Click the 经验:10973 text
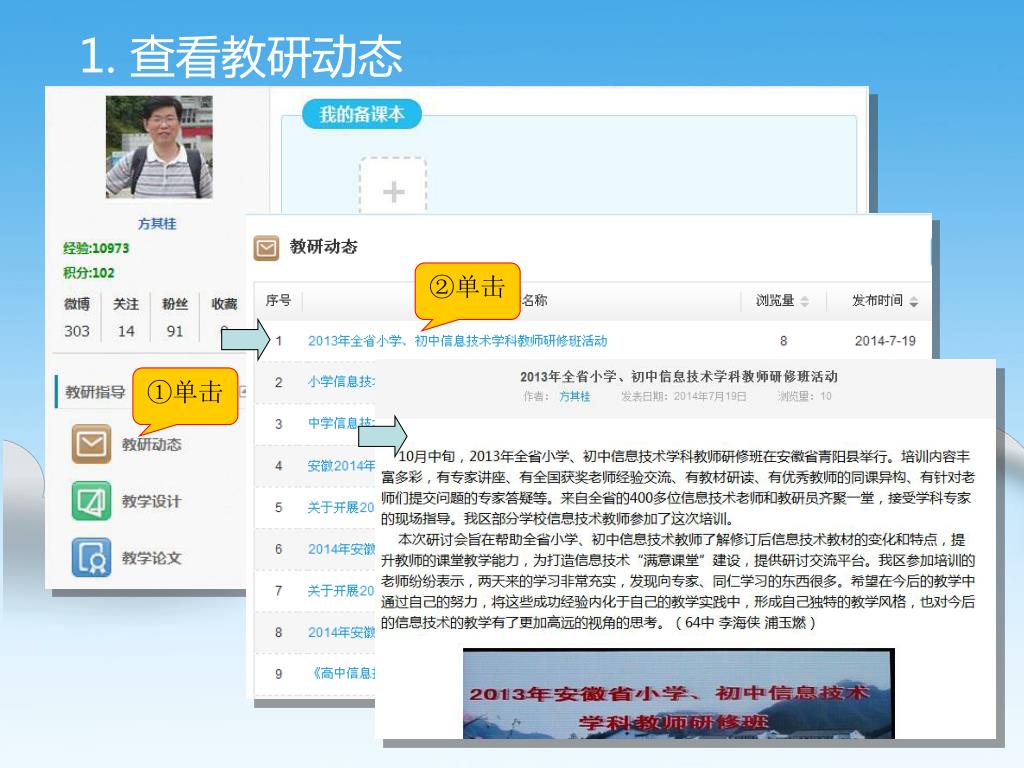This screenshot has height=768, width=1024. point(96,248)
